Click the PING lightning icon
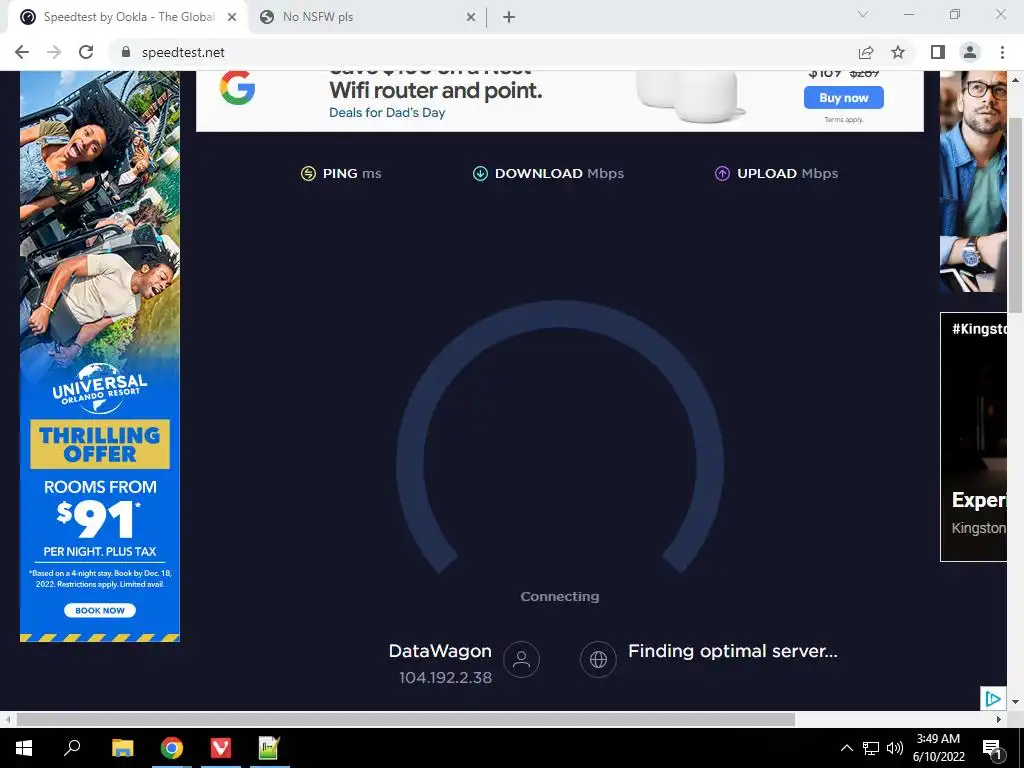Viewport: 1024px width, 768px height. click(x=308, y=173)
